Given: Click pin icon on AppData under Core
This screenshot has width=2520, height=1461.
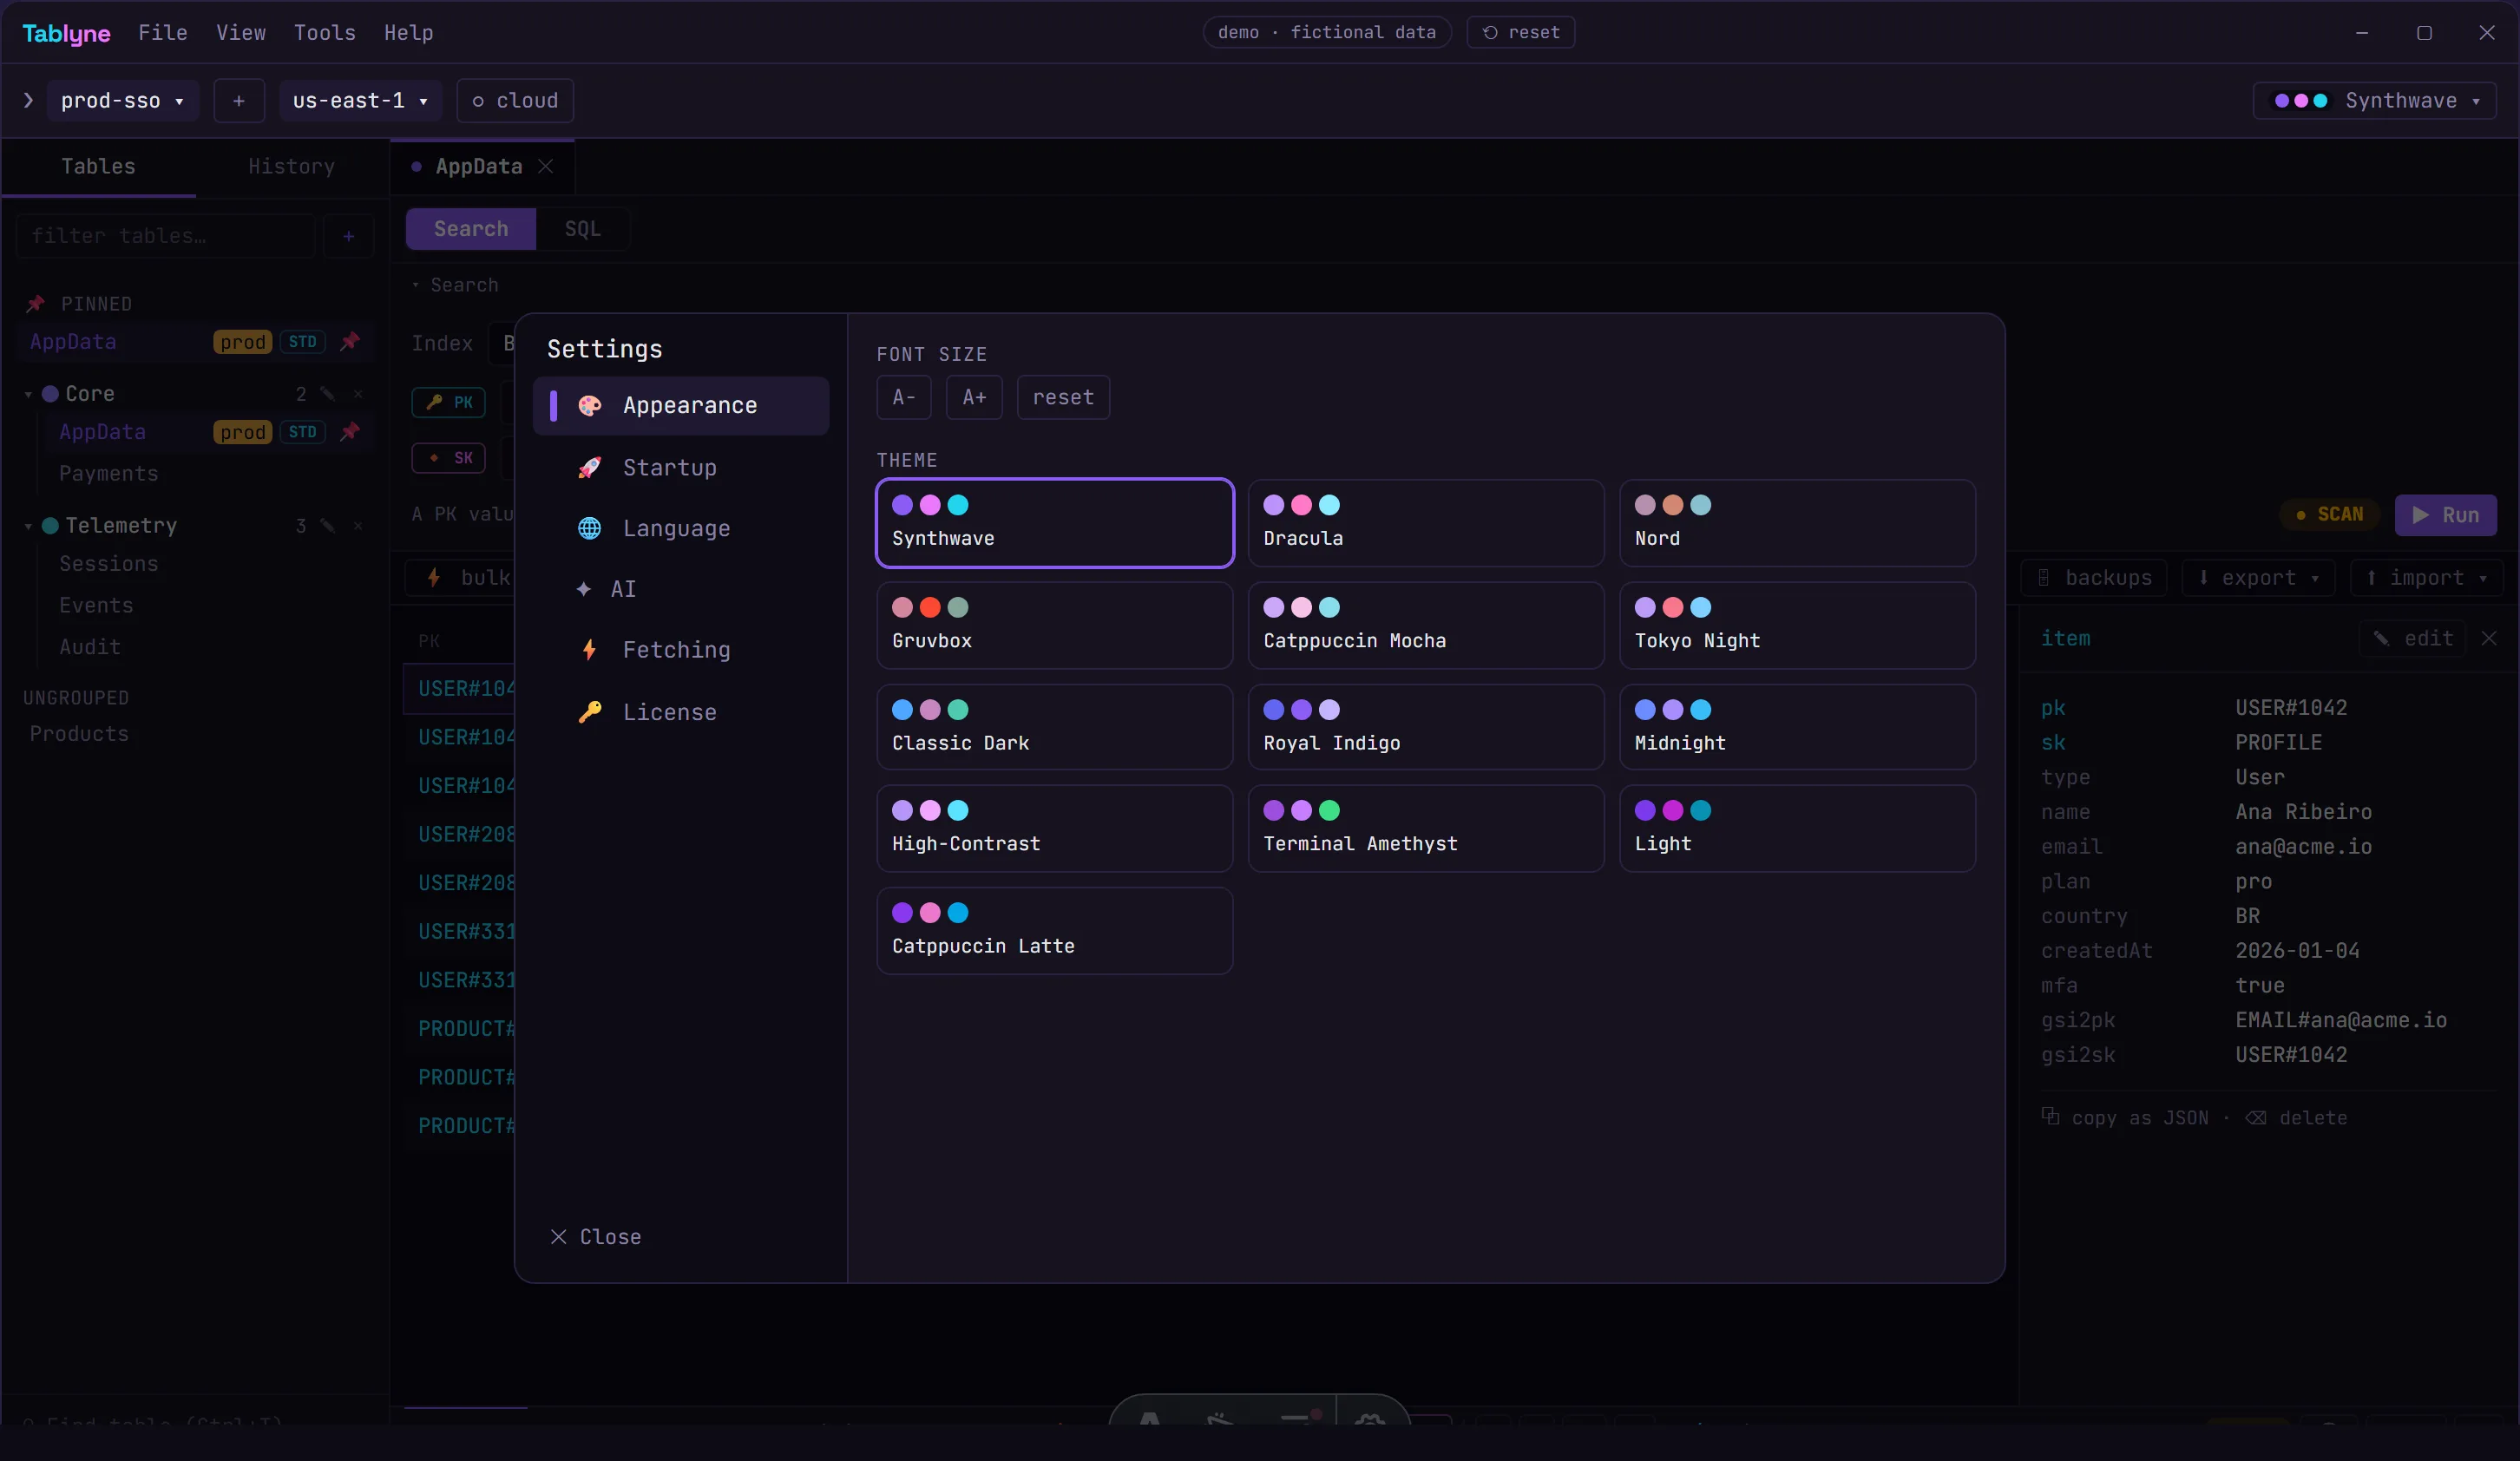Looking at the screenshot, I should [350, 432].
